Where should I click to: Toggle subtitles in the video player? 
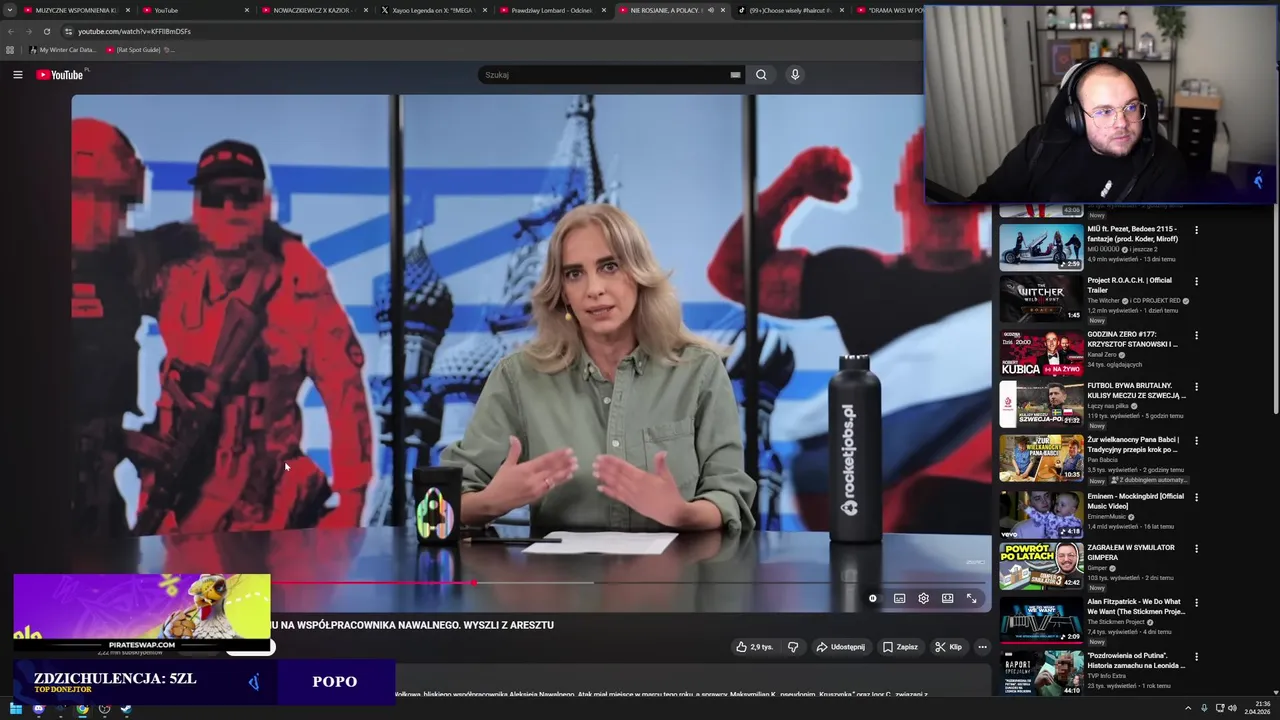(899, 598)
